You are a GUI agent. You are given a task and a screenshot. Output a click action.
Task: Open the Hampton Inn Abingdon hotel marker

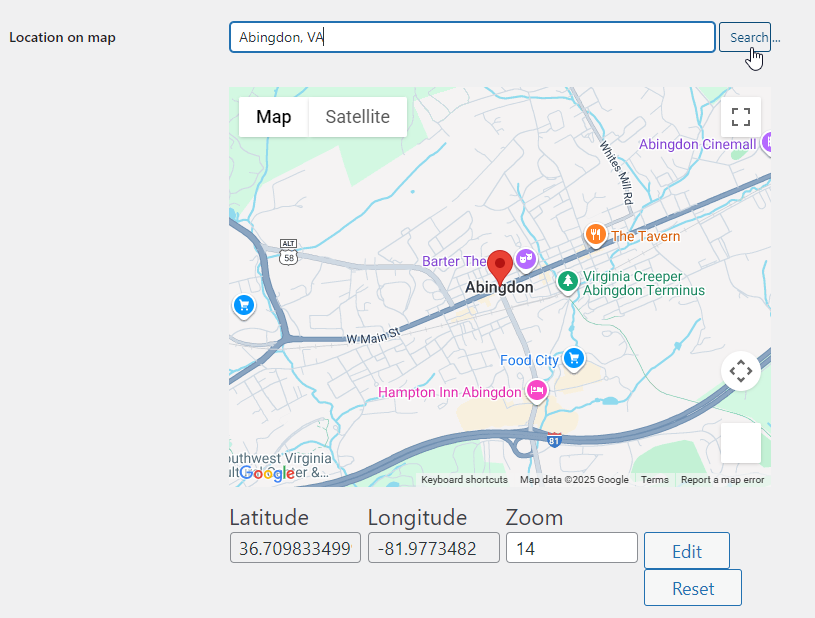tap(537, 391)
